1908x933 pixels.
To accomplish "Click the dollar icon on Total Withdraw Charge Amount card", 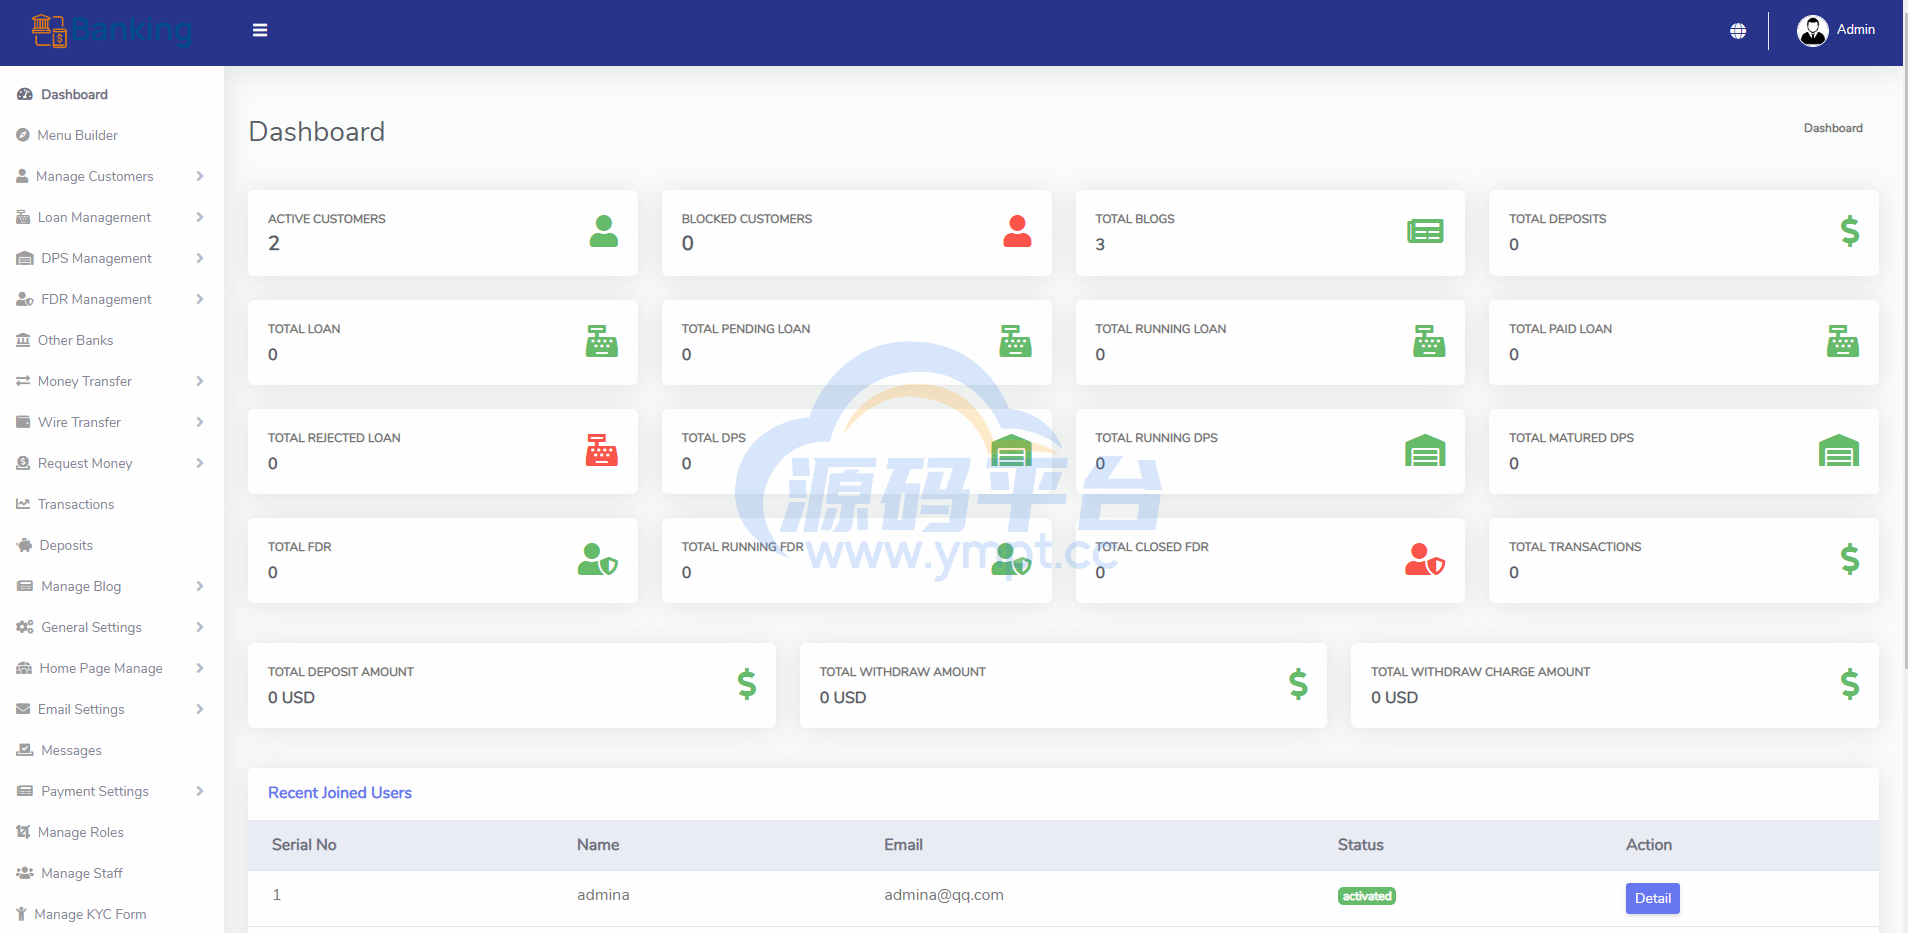I will click(1850, 684).
